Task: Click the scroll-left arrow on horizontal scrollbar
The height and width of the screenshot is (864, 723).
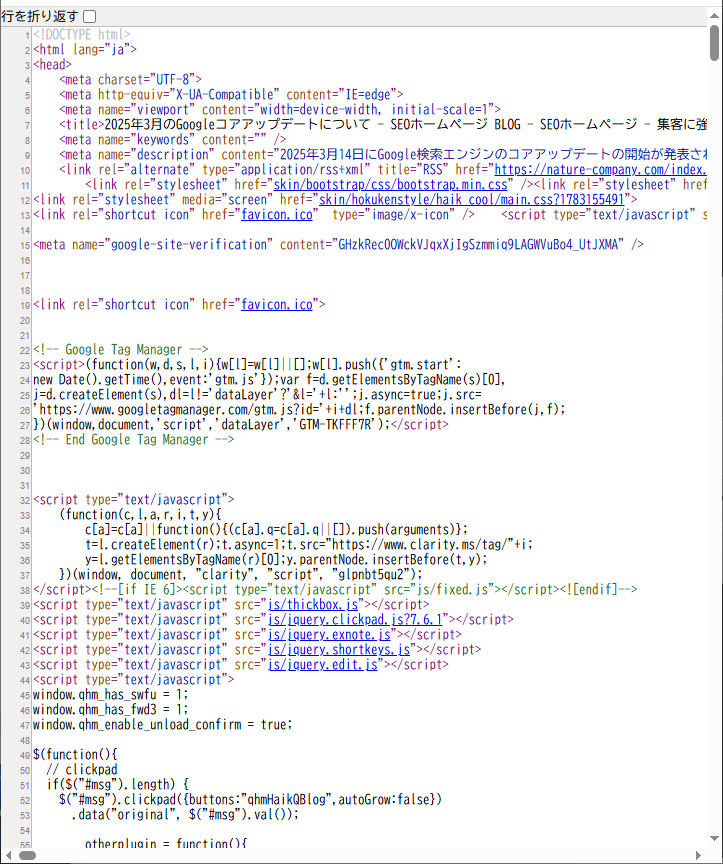Action: click(8, 856)
